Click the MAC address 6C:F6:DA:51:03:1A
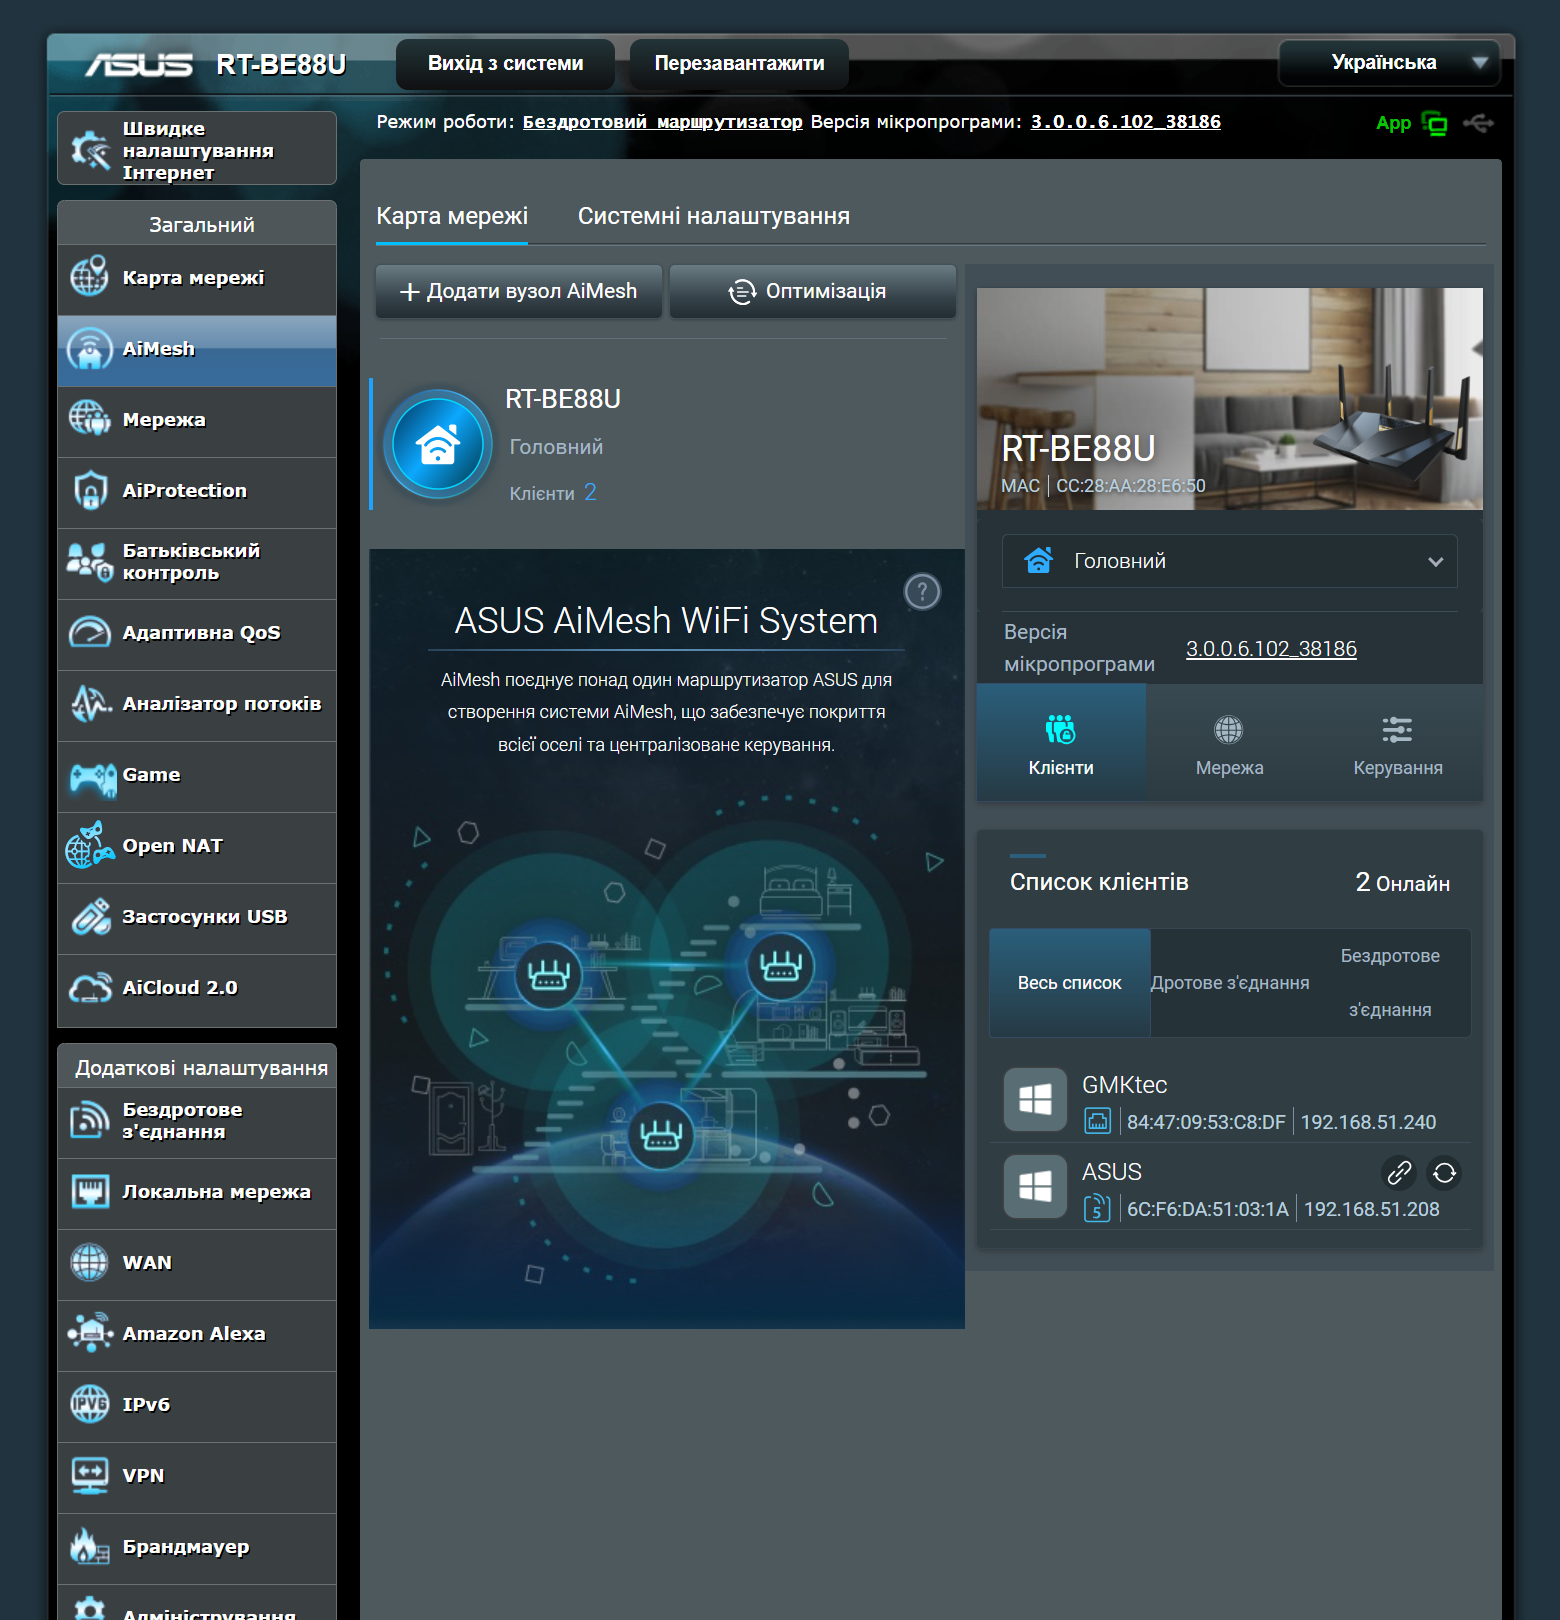Viewport: 1560px width, 1620px height. (1208, 1210)
